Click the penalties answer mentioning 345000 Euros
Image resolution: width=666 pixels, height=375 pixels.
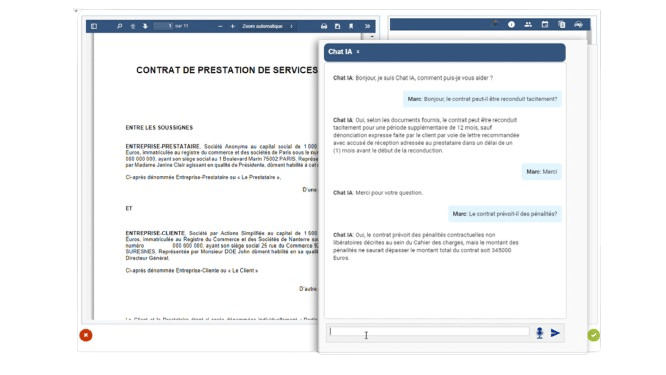tap(426, 246)
